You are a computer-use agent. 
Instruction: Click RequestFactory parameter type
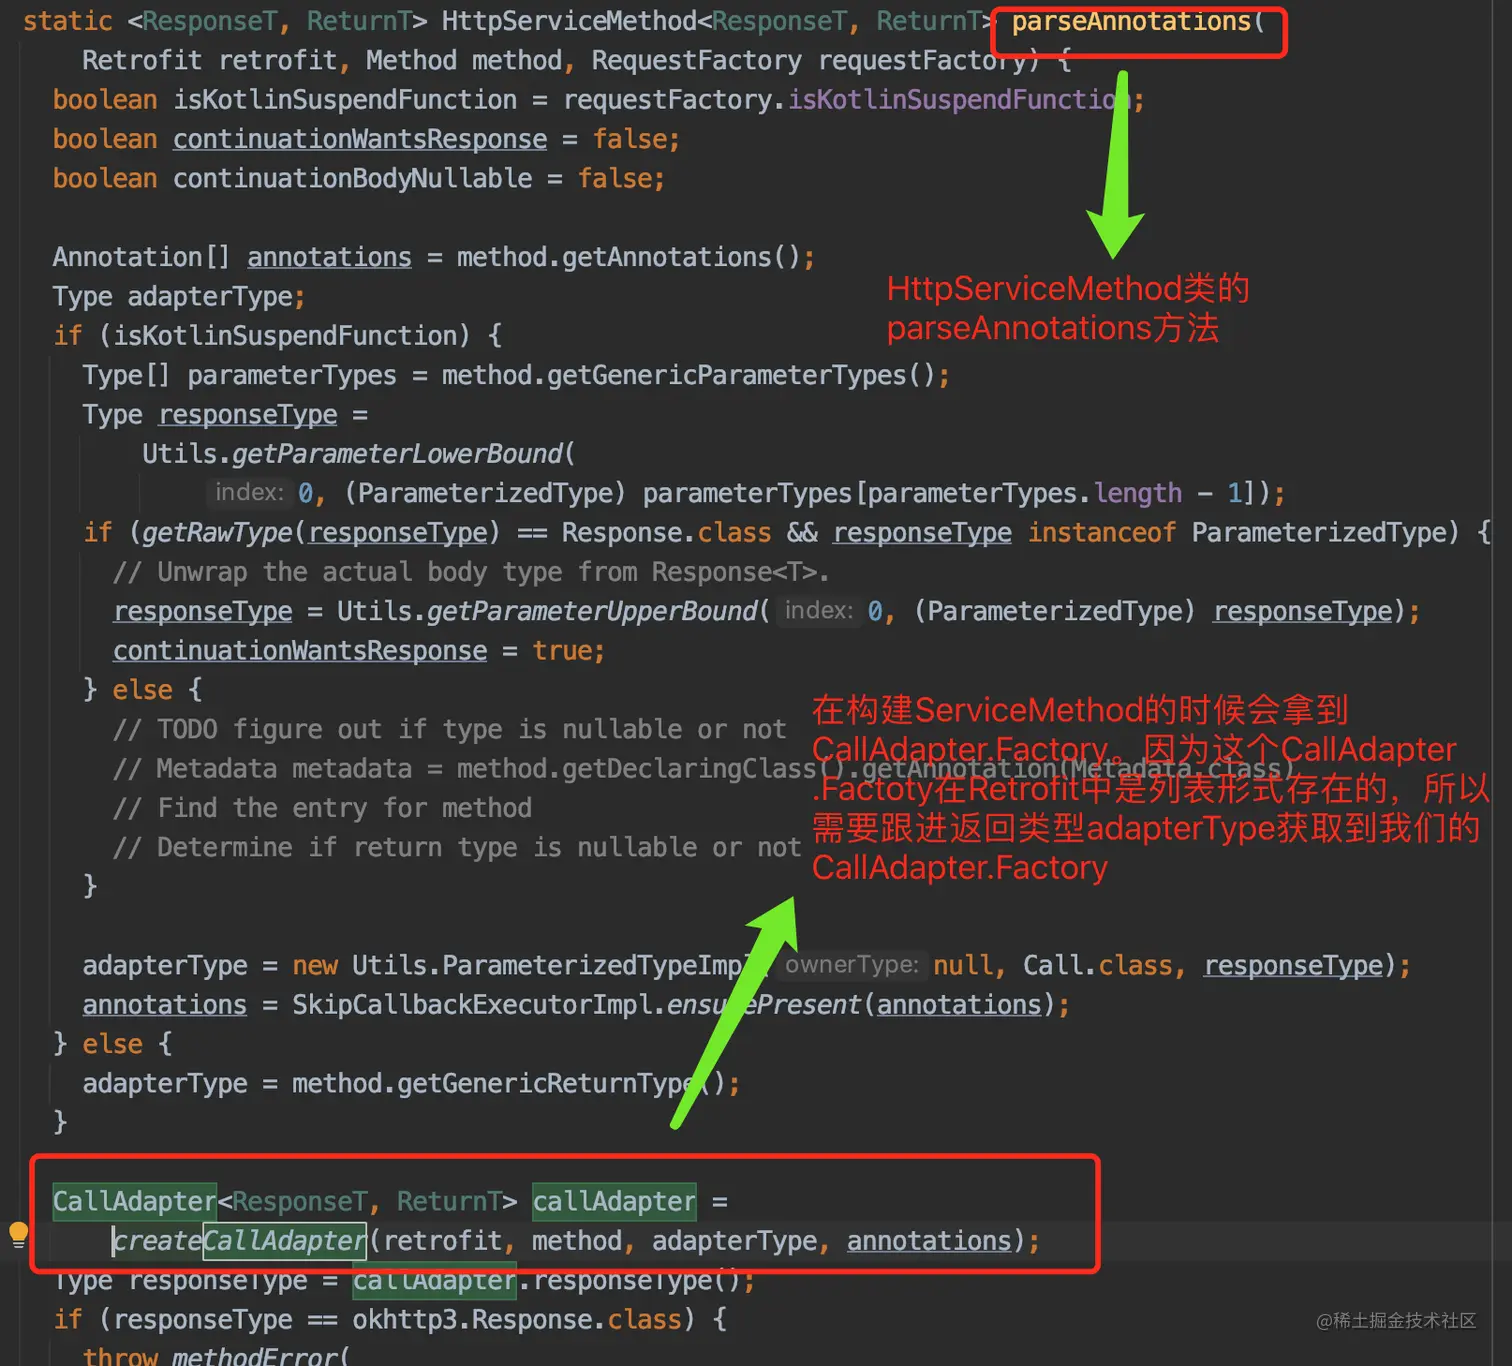(x=696, y=61)
